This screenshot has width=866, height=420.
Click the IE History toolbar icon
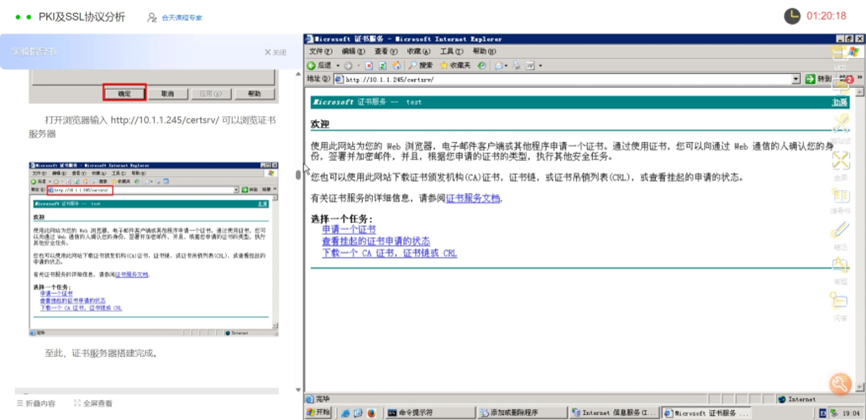[x=482, y=65]
